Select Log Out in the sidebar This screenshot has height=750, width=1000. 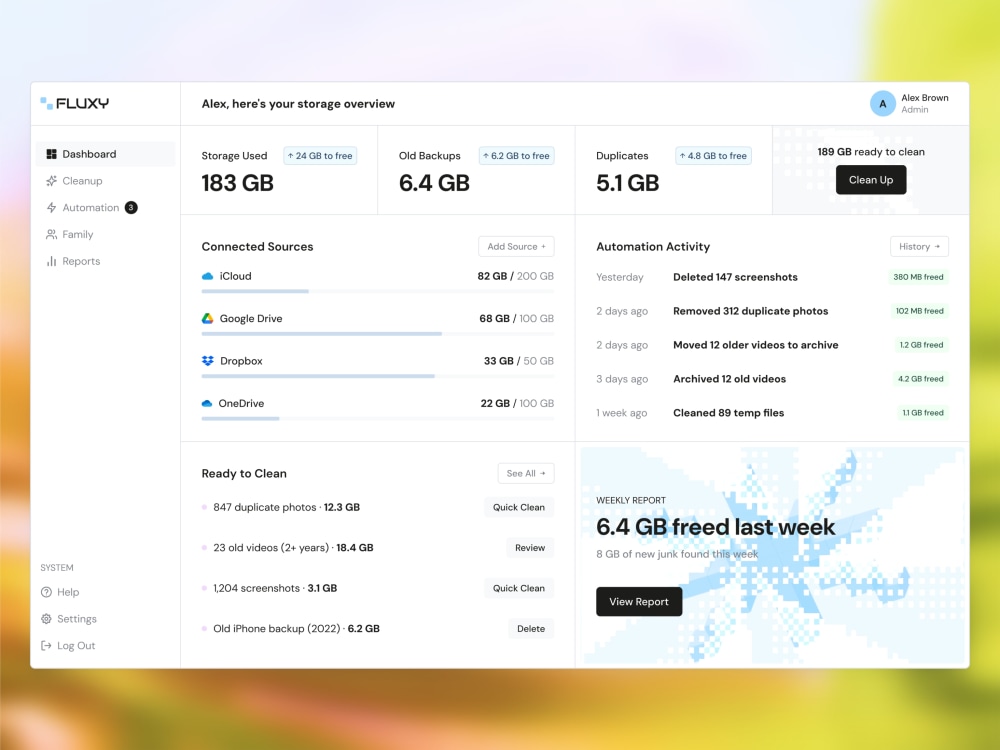pyautogui.click(x=68, y=645)
